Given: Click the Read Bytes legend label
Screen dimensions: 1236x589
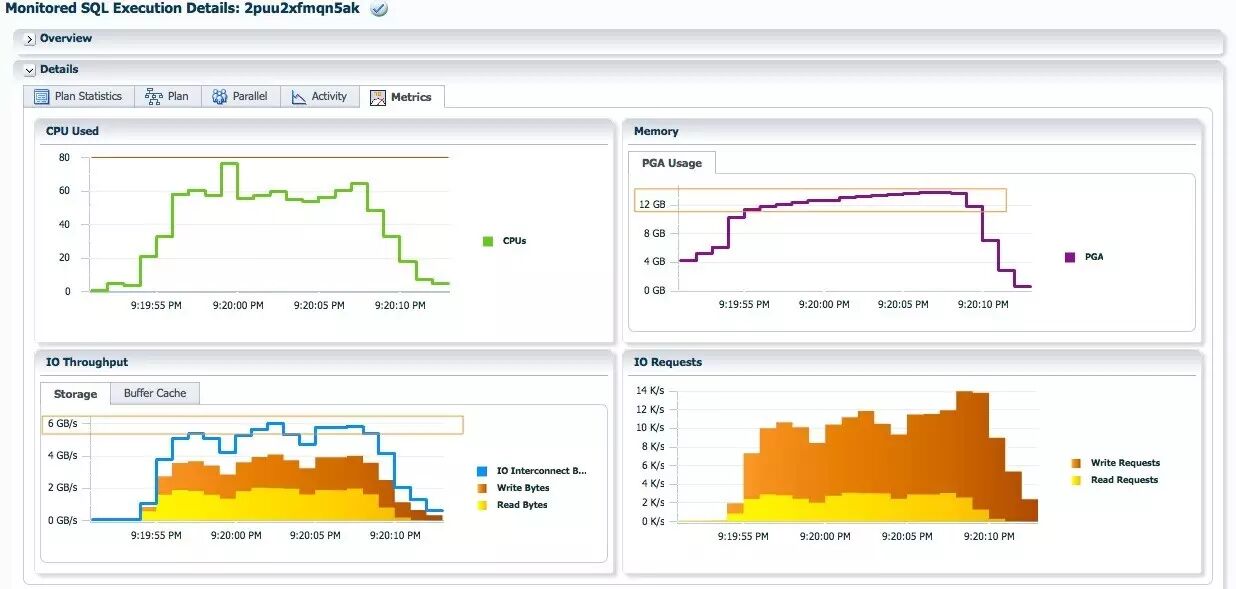Looking at the screenshot, I should [x=522, y=505].
